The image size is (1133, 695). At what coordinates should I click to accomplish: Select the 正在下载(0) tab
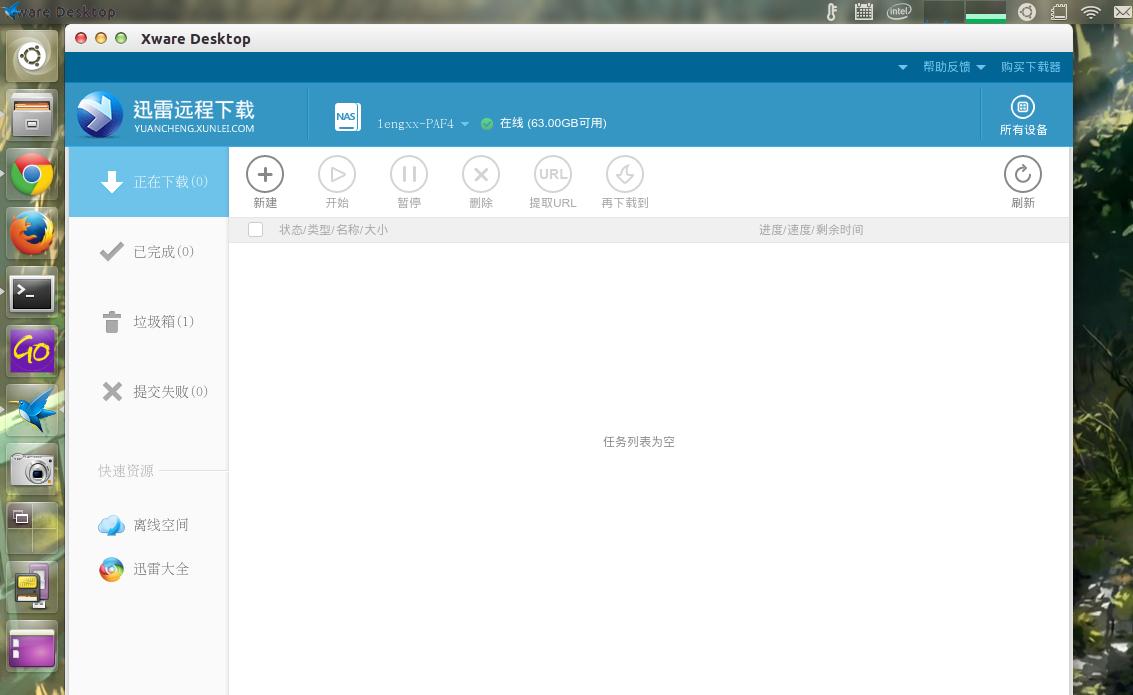148,181
